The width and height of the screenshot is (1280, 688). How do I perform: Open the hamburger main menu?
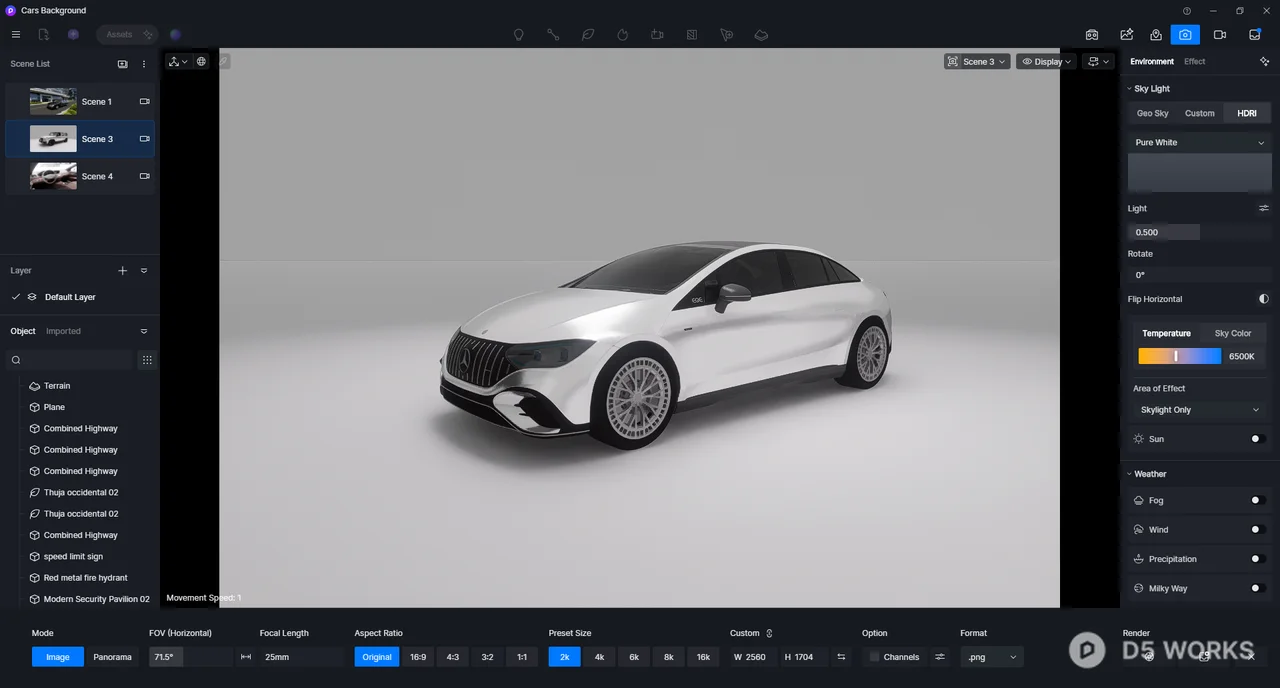click(15, 34)
